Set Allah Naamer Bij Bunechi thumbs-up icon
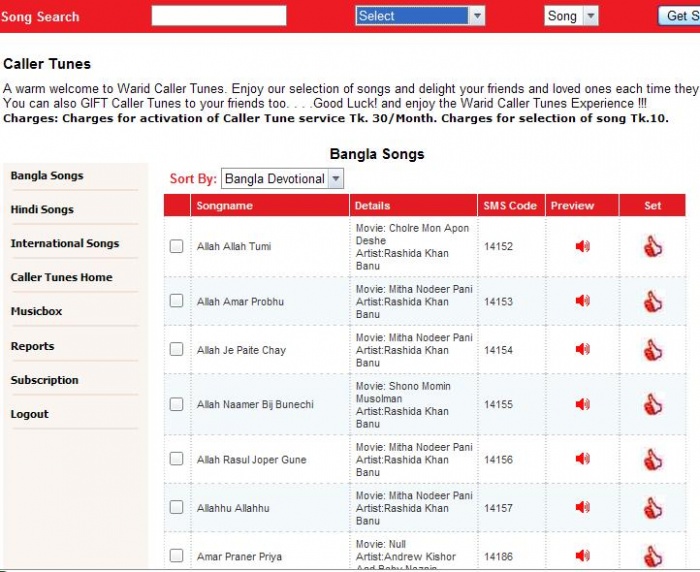The image size is (700, 572). pos(653,404)
